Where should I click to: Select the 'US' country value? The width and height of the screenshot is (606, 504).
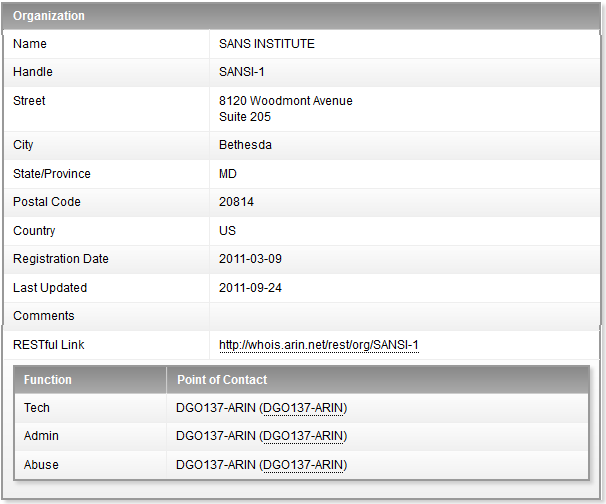pos(227,231)
